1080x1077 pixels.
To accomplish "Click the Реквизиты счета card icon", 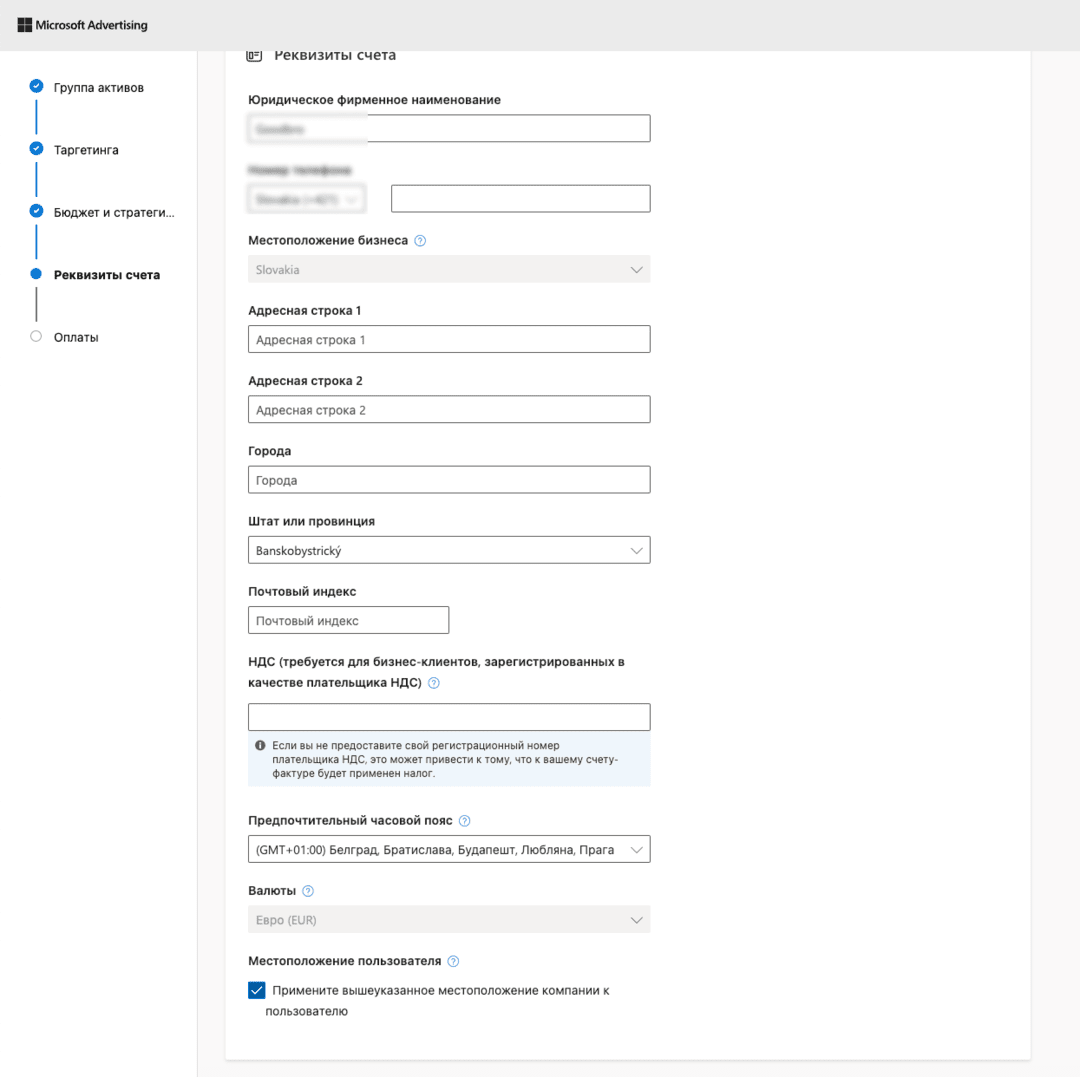I will (254, 55).
